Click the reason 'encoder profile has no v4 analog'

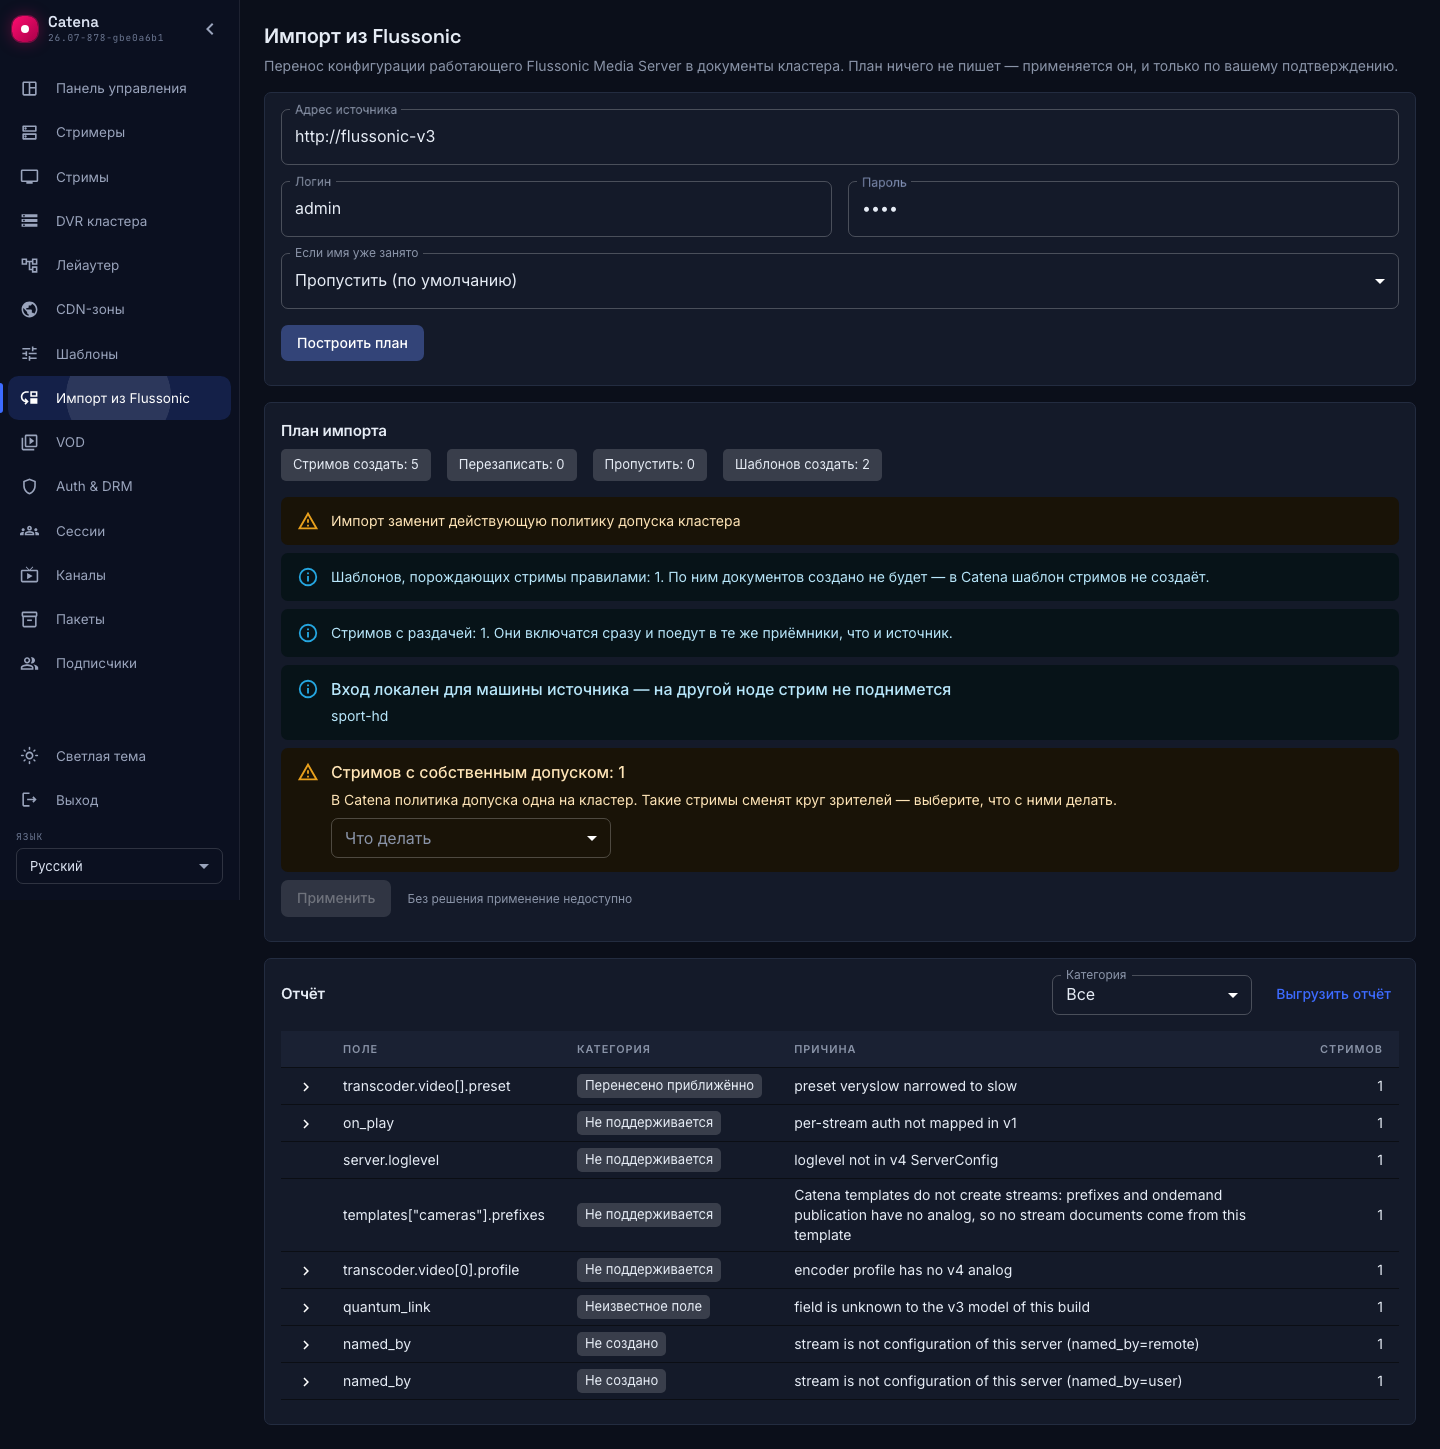903,1270
